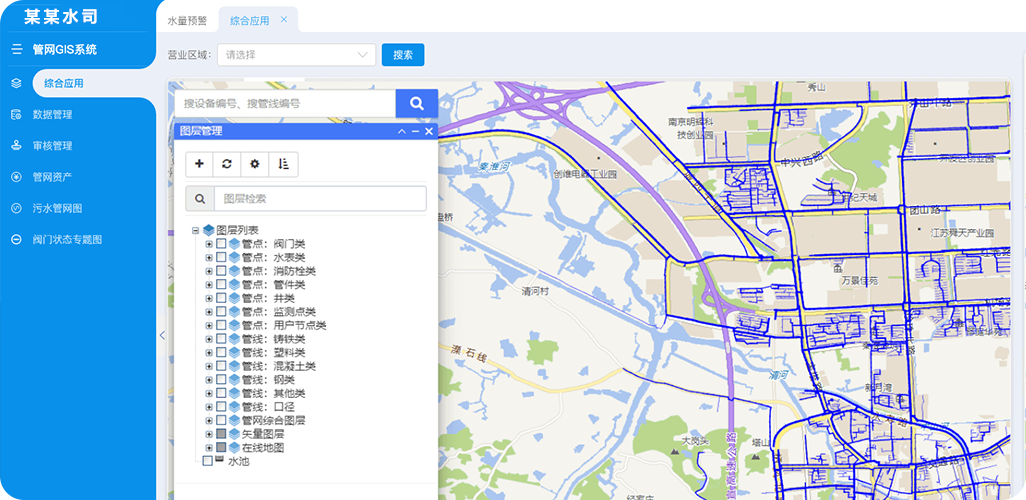Toggle the 矢量图层 checkbox
Screen dimensions: 1026x500
pos(221,434)
